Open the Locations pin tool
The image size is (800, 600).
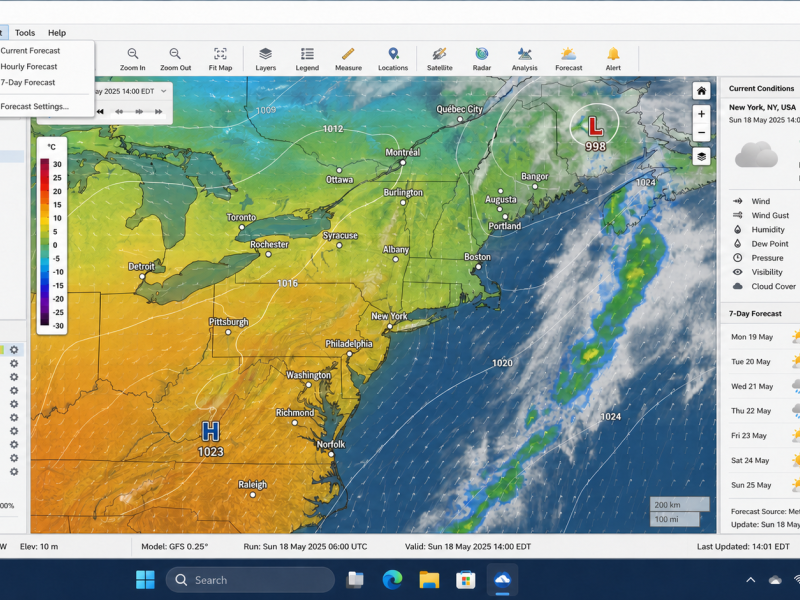(393, 59)
